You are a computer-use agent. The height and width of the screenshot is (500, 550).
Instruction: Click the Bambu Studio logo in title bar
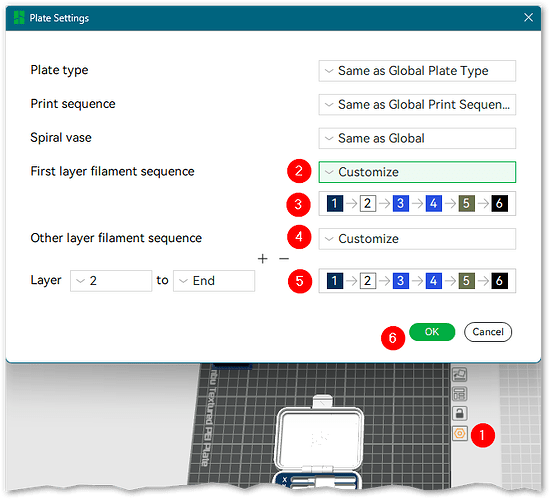pos(19,18)
